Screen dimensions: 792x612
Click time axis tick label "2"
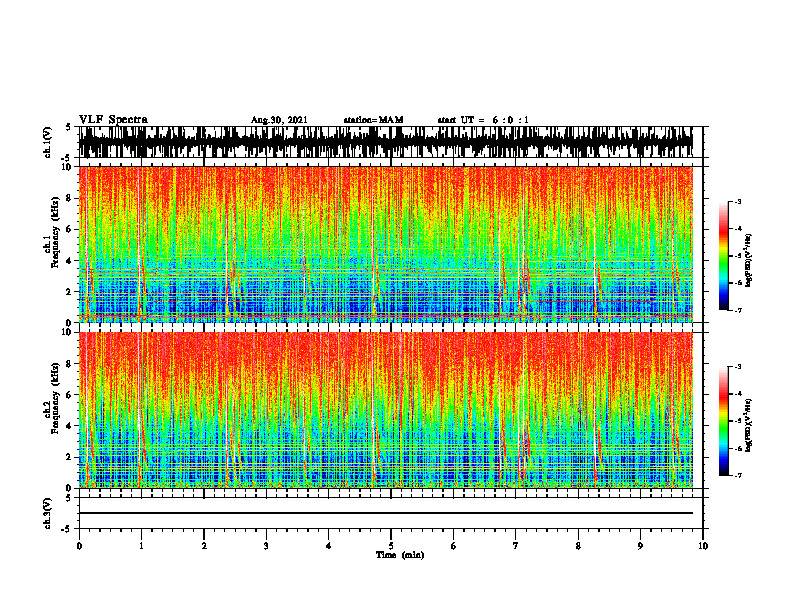tap(204, 546)
